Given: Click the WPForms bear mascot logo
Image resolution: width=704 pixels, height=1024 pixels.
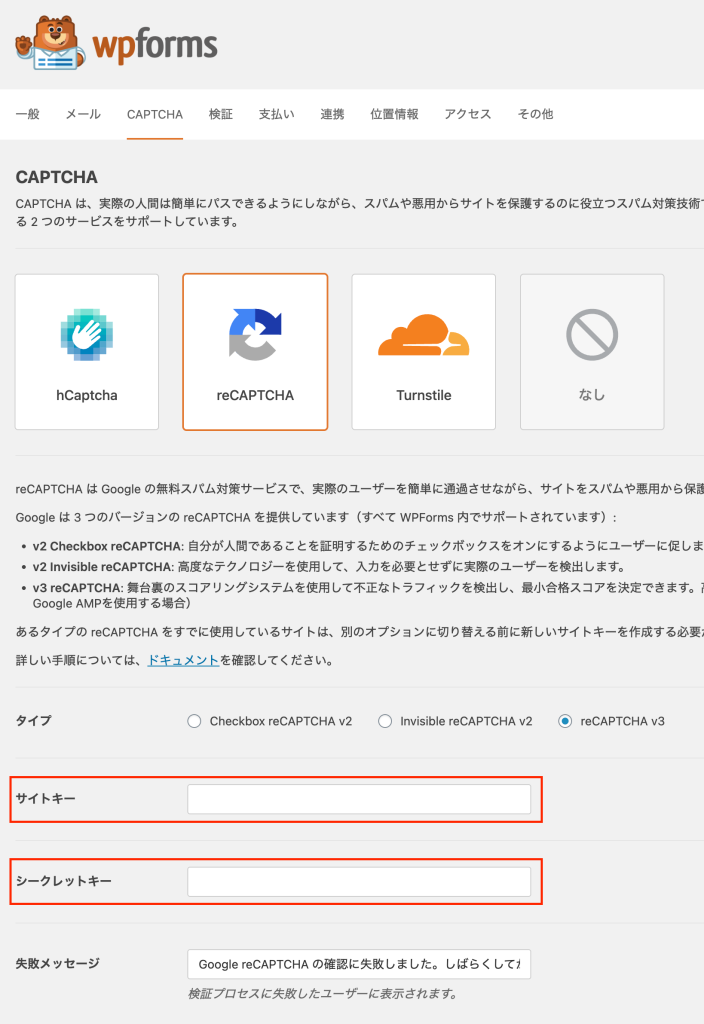Looking at the screenshot, I should 50,42.
